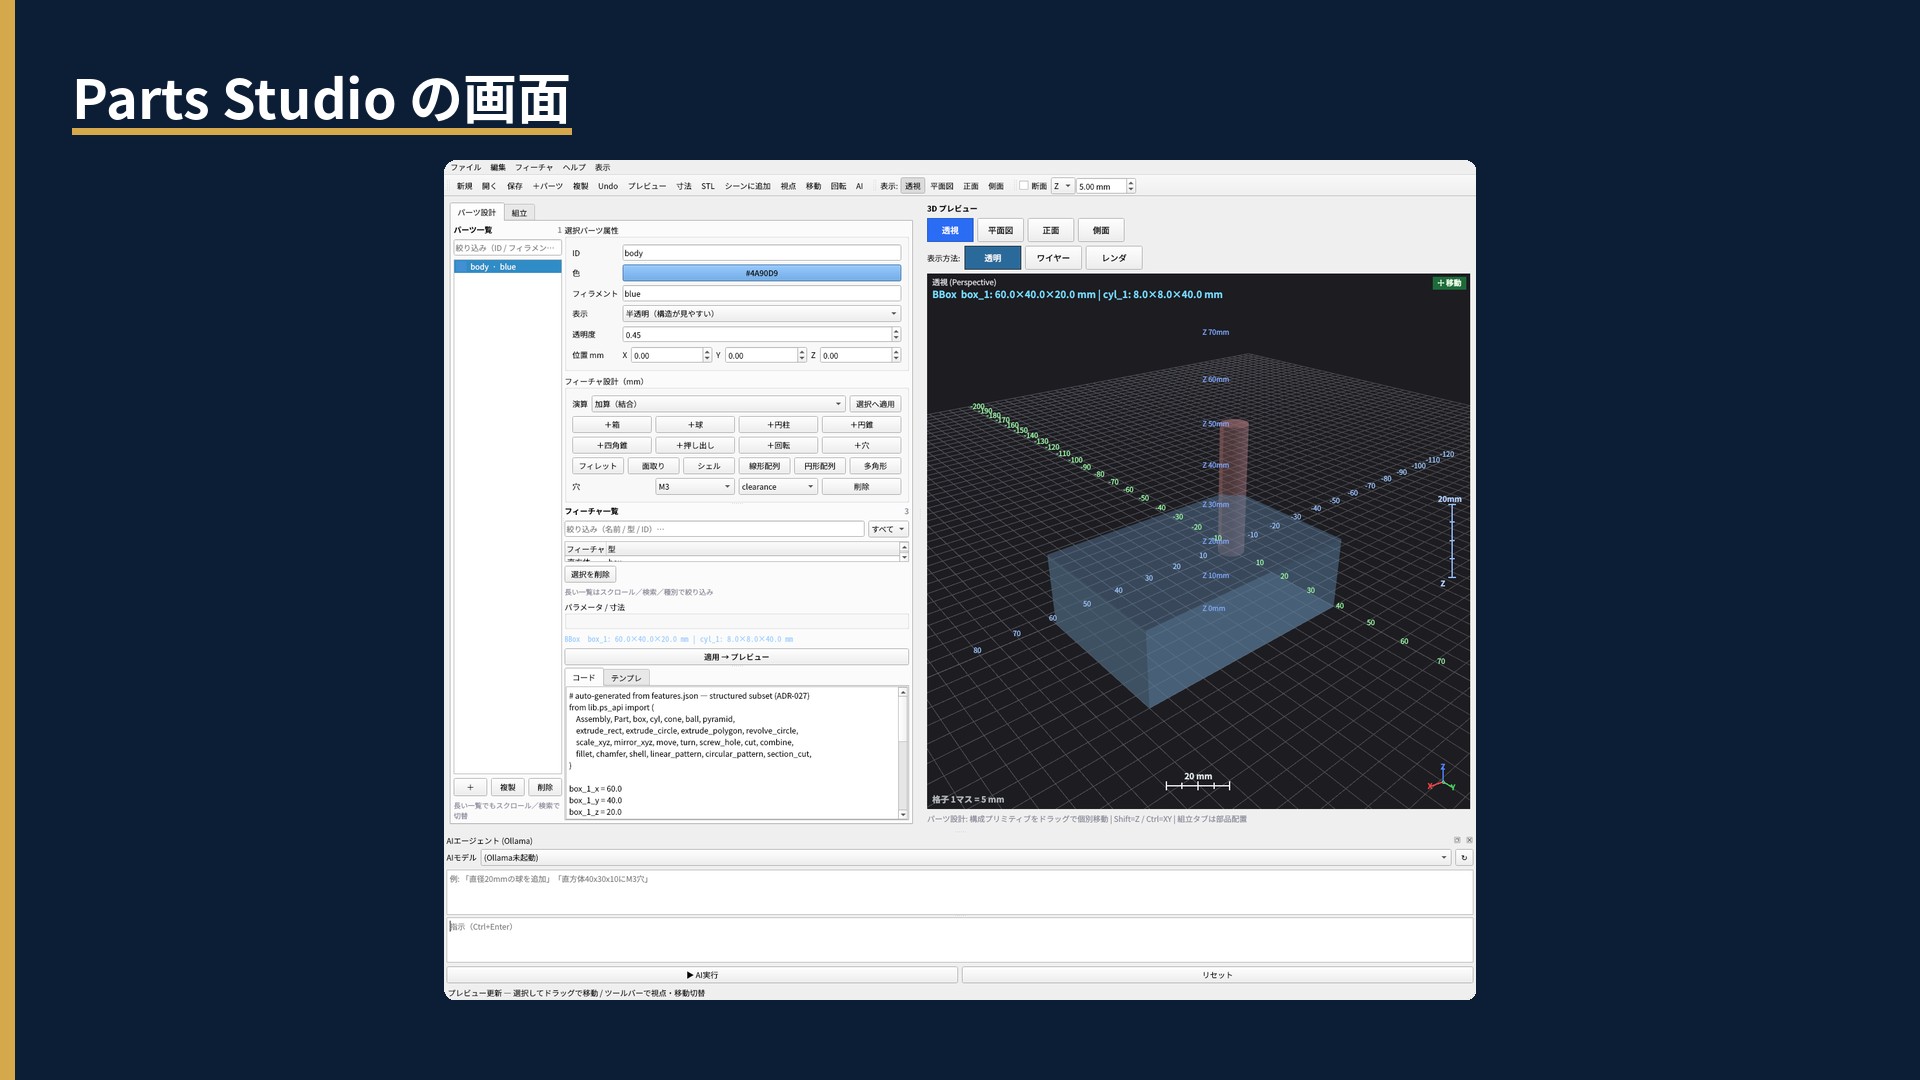1920x1080 pixels.
Task: Select ワイヤー display method
Action: (x=1053, y=258)
